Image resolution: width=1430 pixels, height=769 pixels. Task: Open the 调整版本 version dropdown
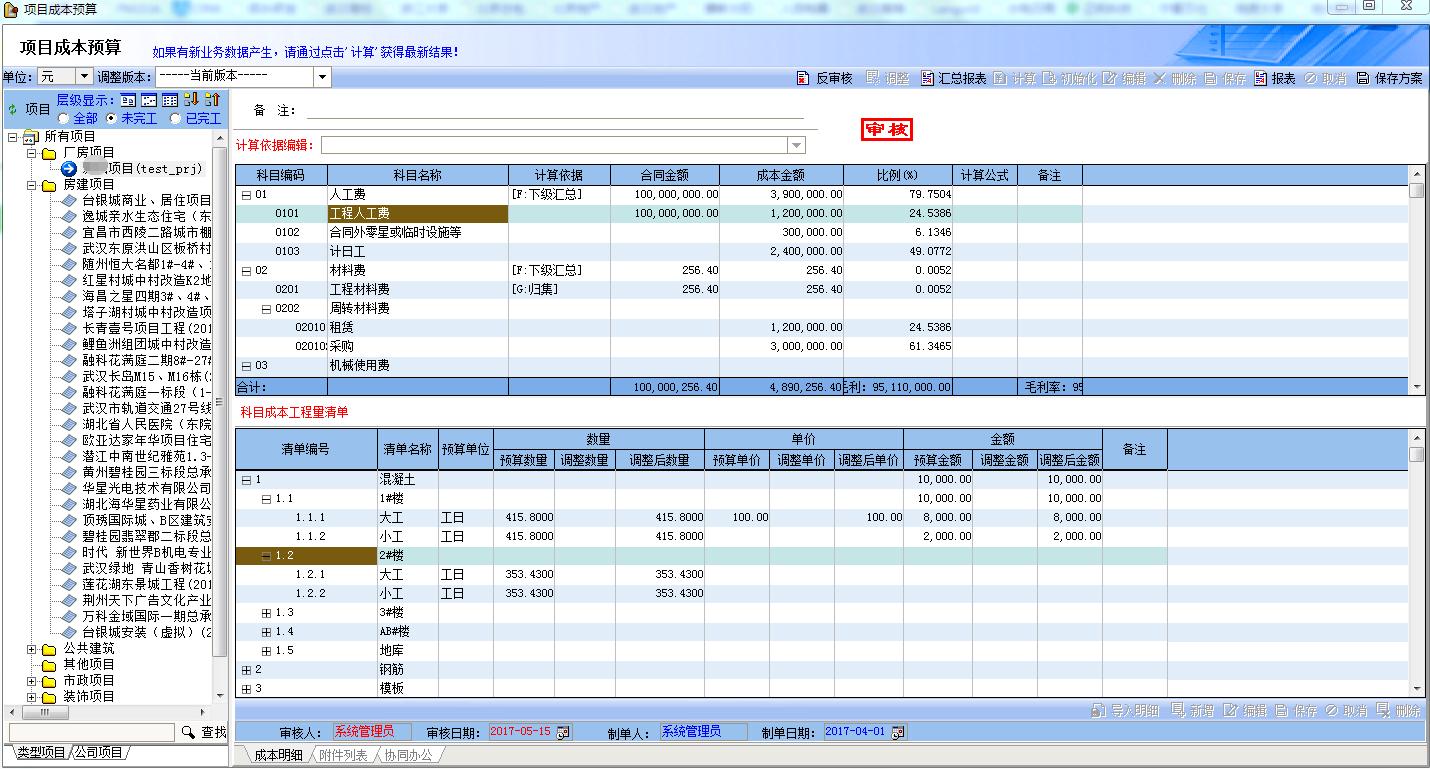(x=322, y=77)
